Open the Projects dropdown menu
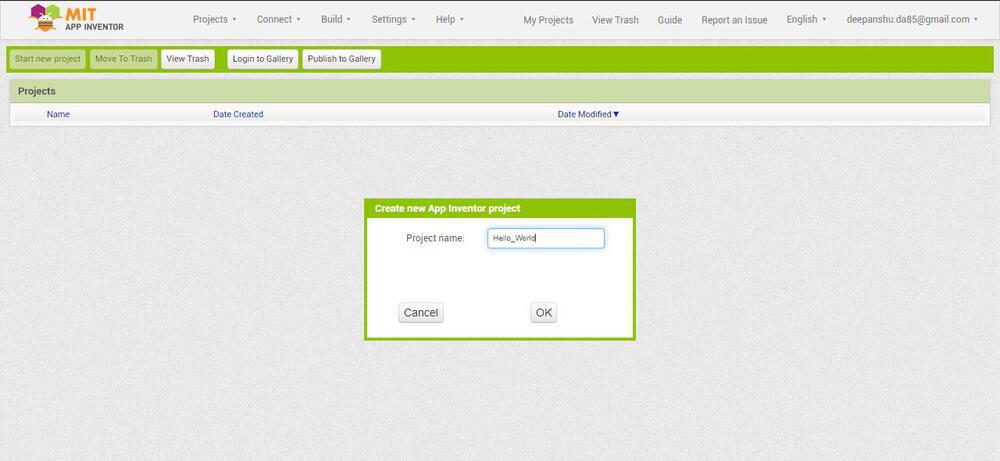1000x461 pixels. click(x=214, y=20)
